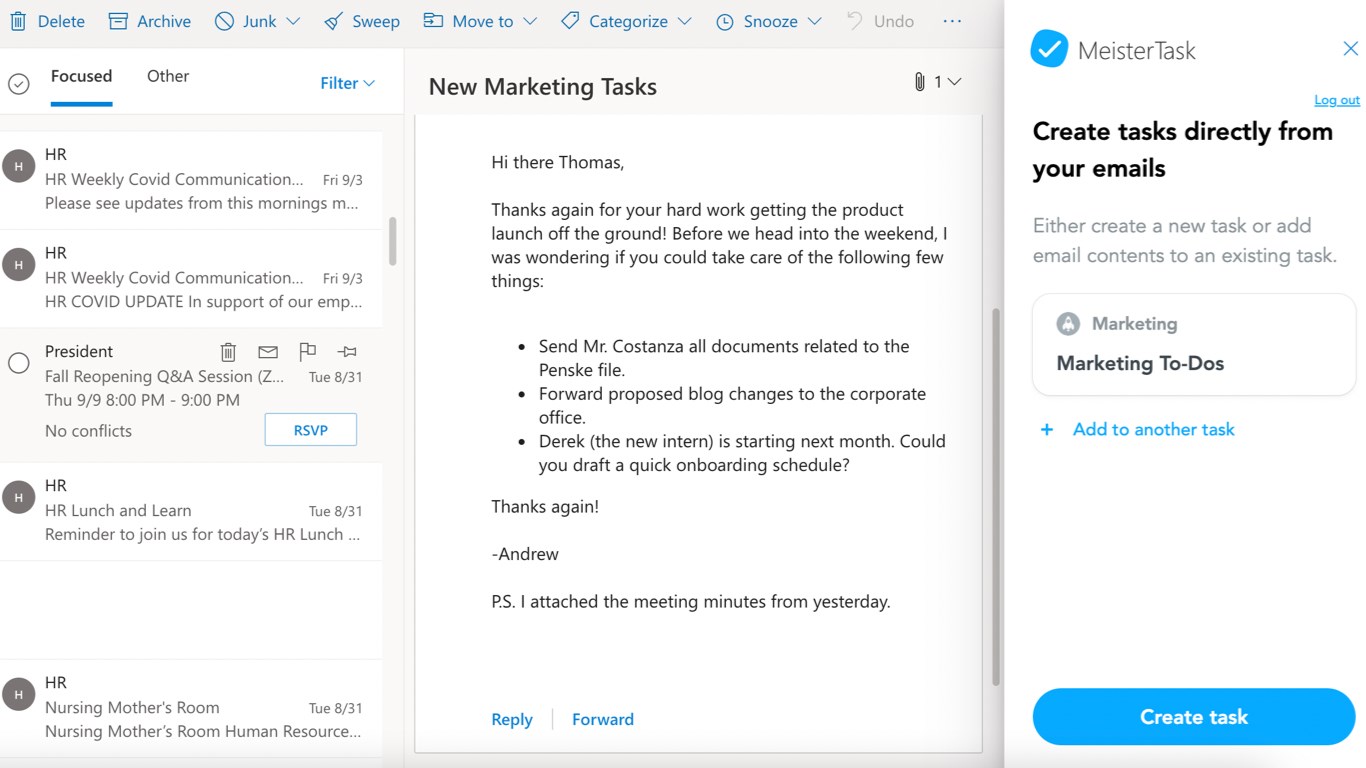Screen dimensions: 1366x768
Task: Click the Sweep broom icon
Action: [334, 21]
